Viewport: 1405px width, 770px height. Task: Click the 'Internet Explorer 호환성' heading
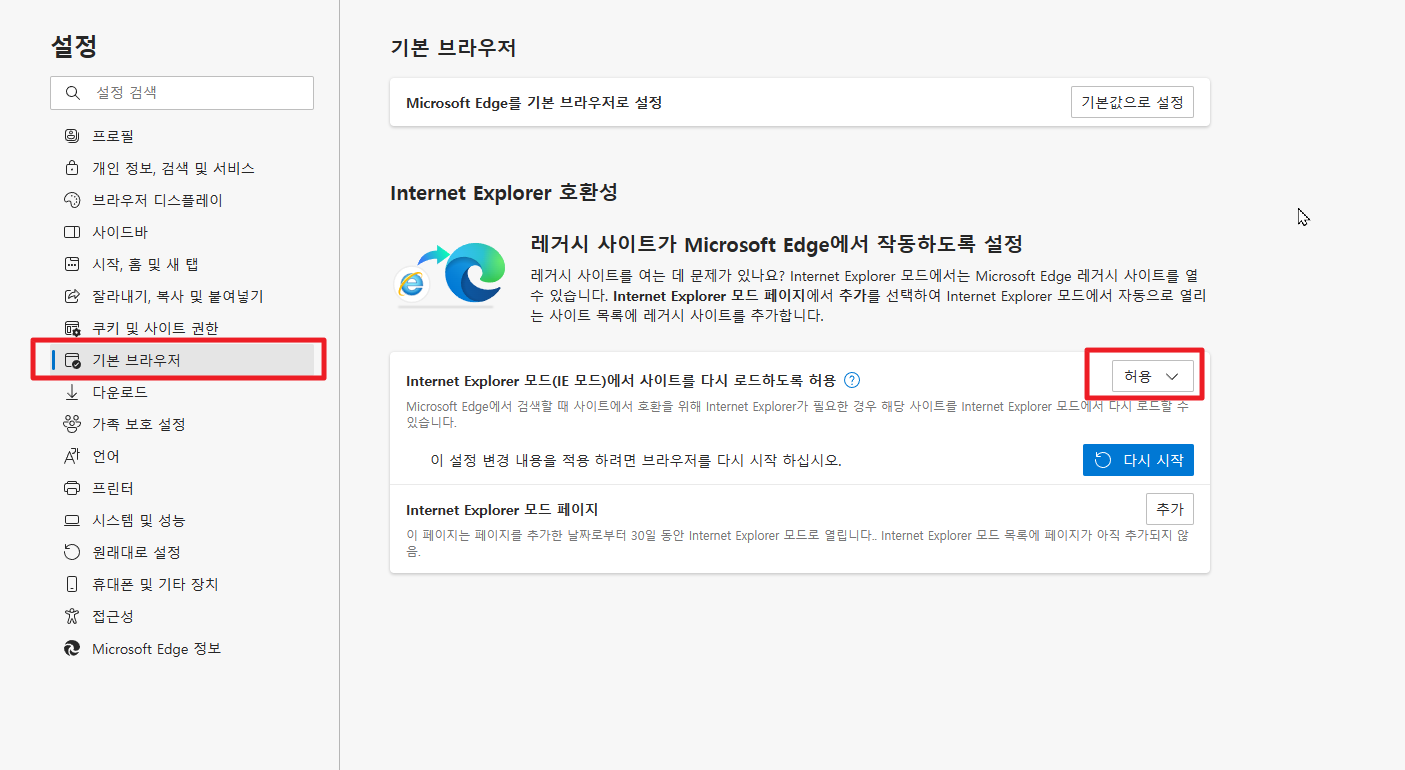click(x=502, y=192)
